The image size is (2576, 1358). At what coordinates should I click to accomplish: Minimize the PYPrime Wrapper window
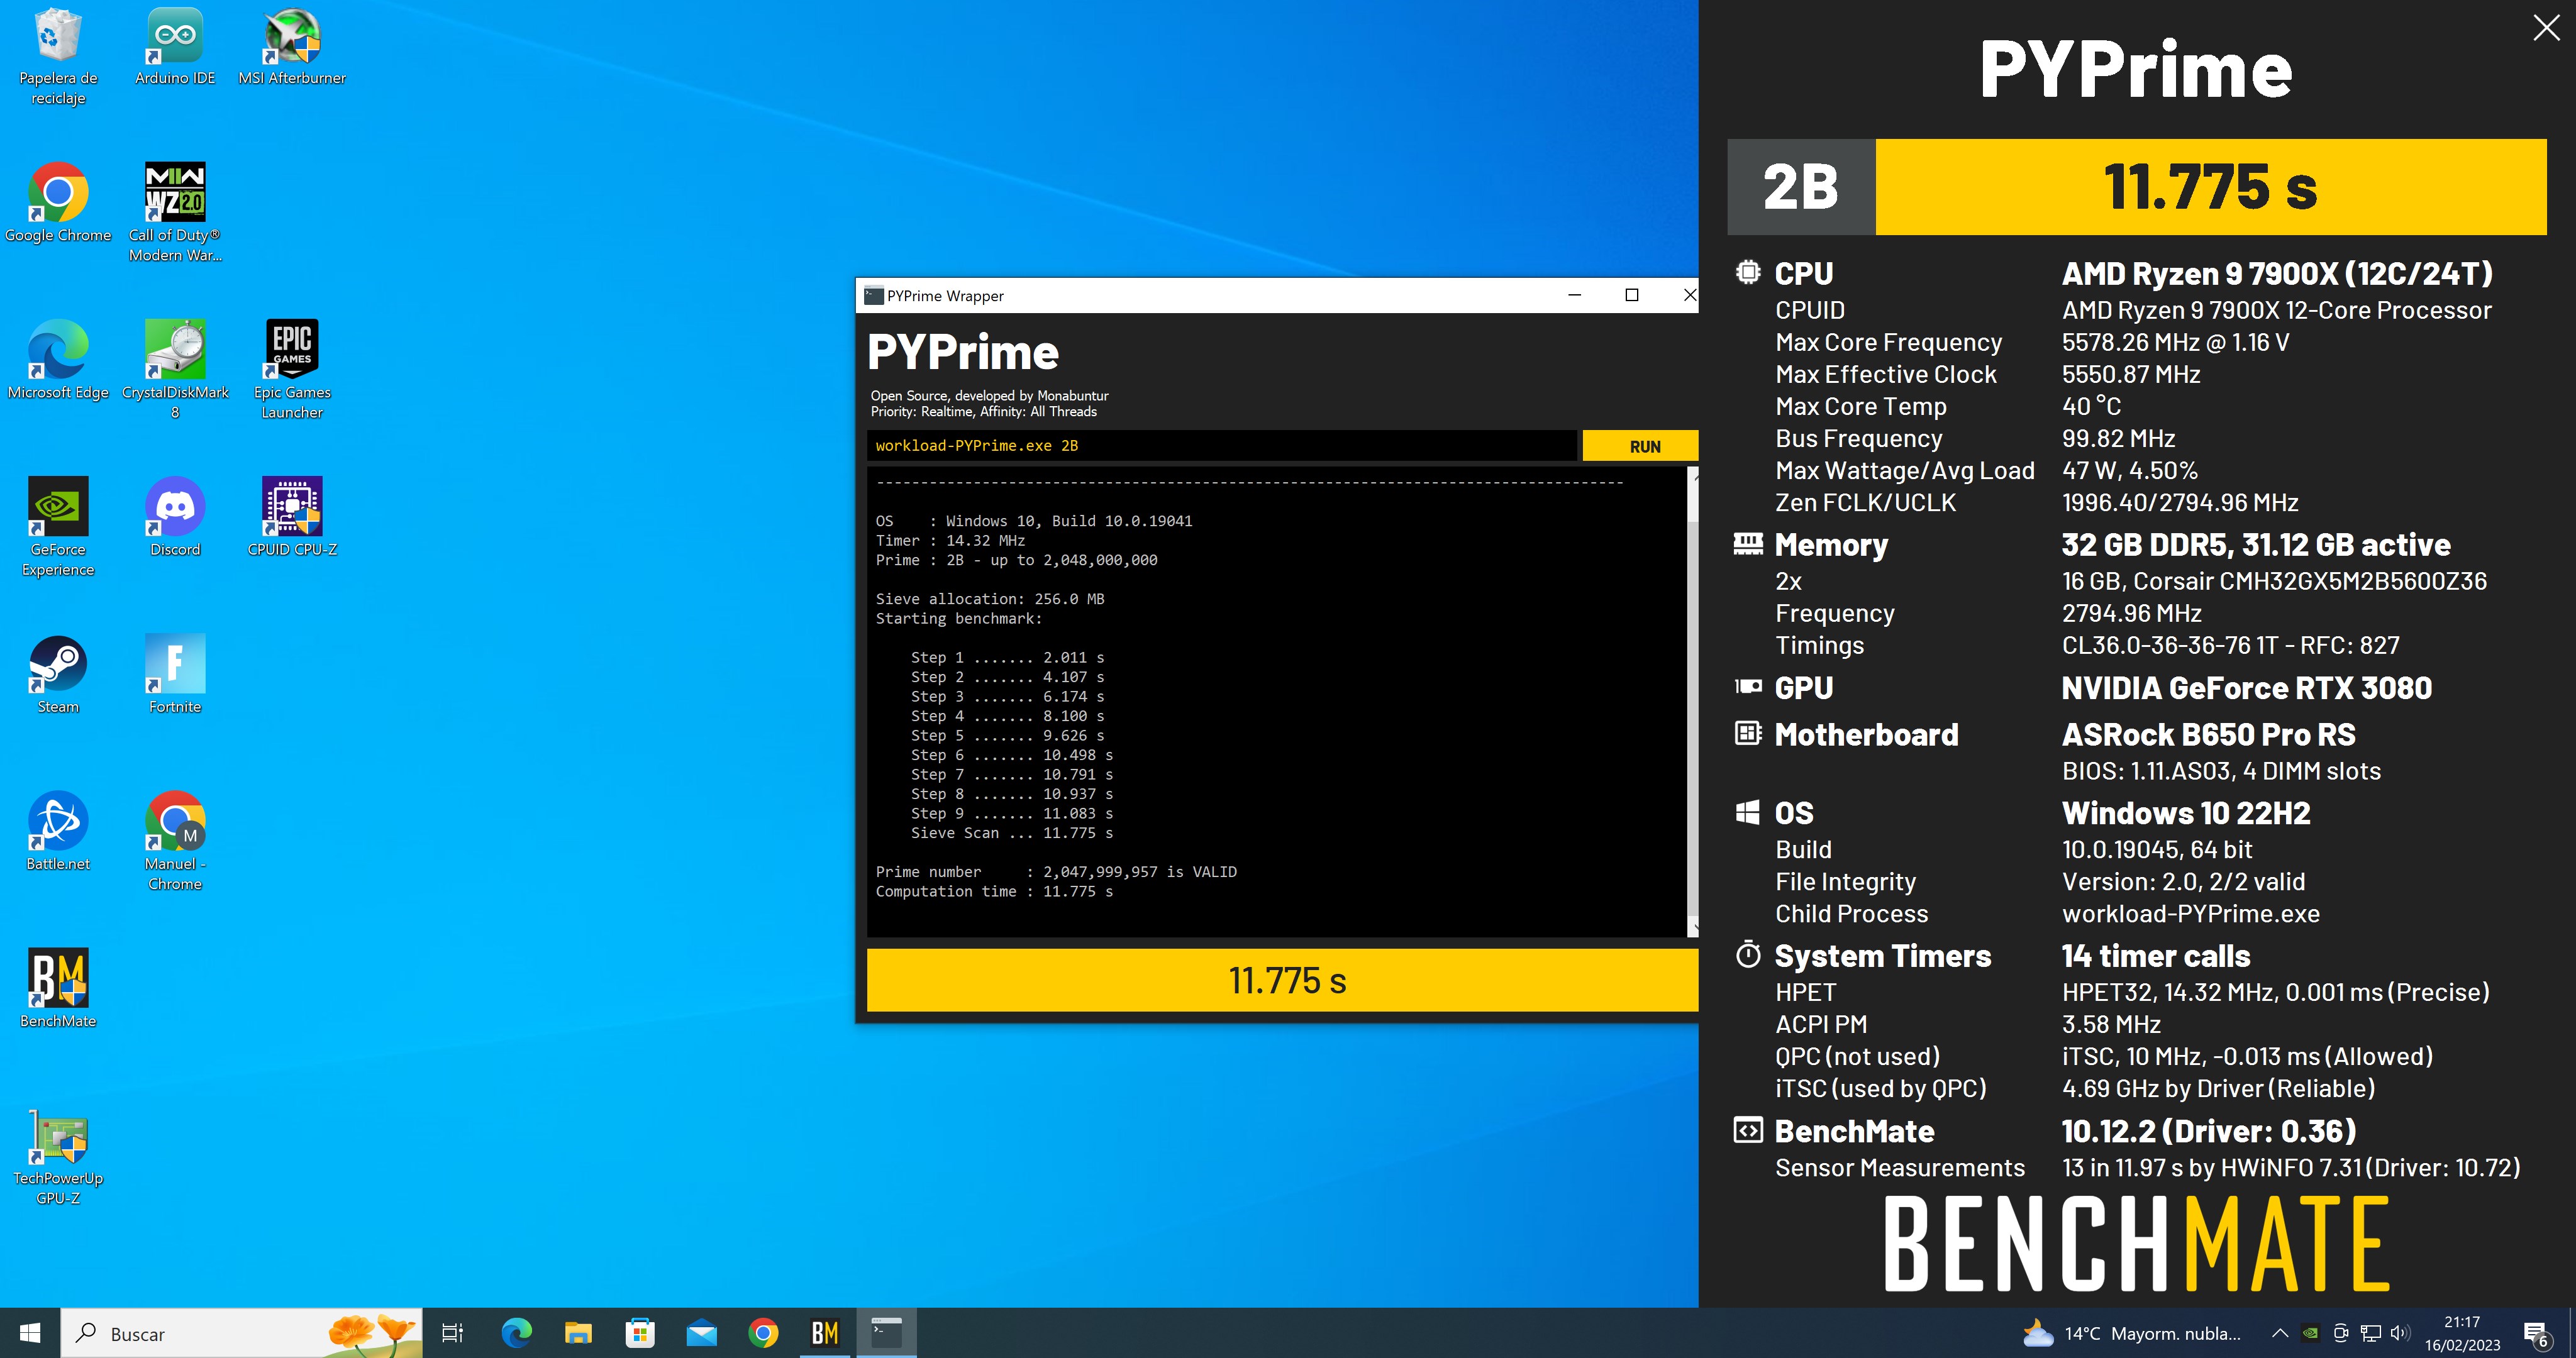tap(1574, 295)
